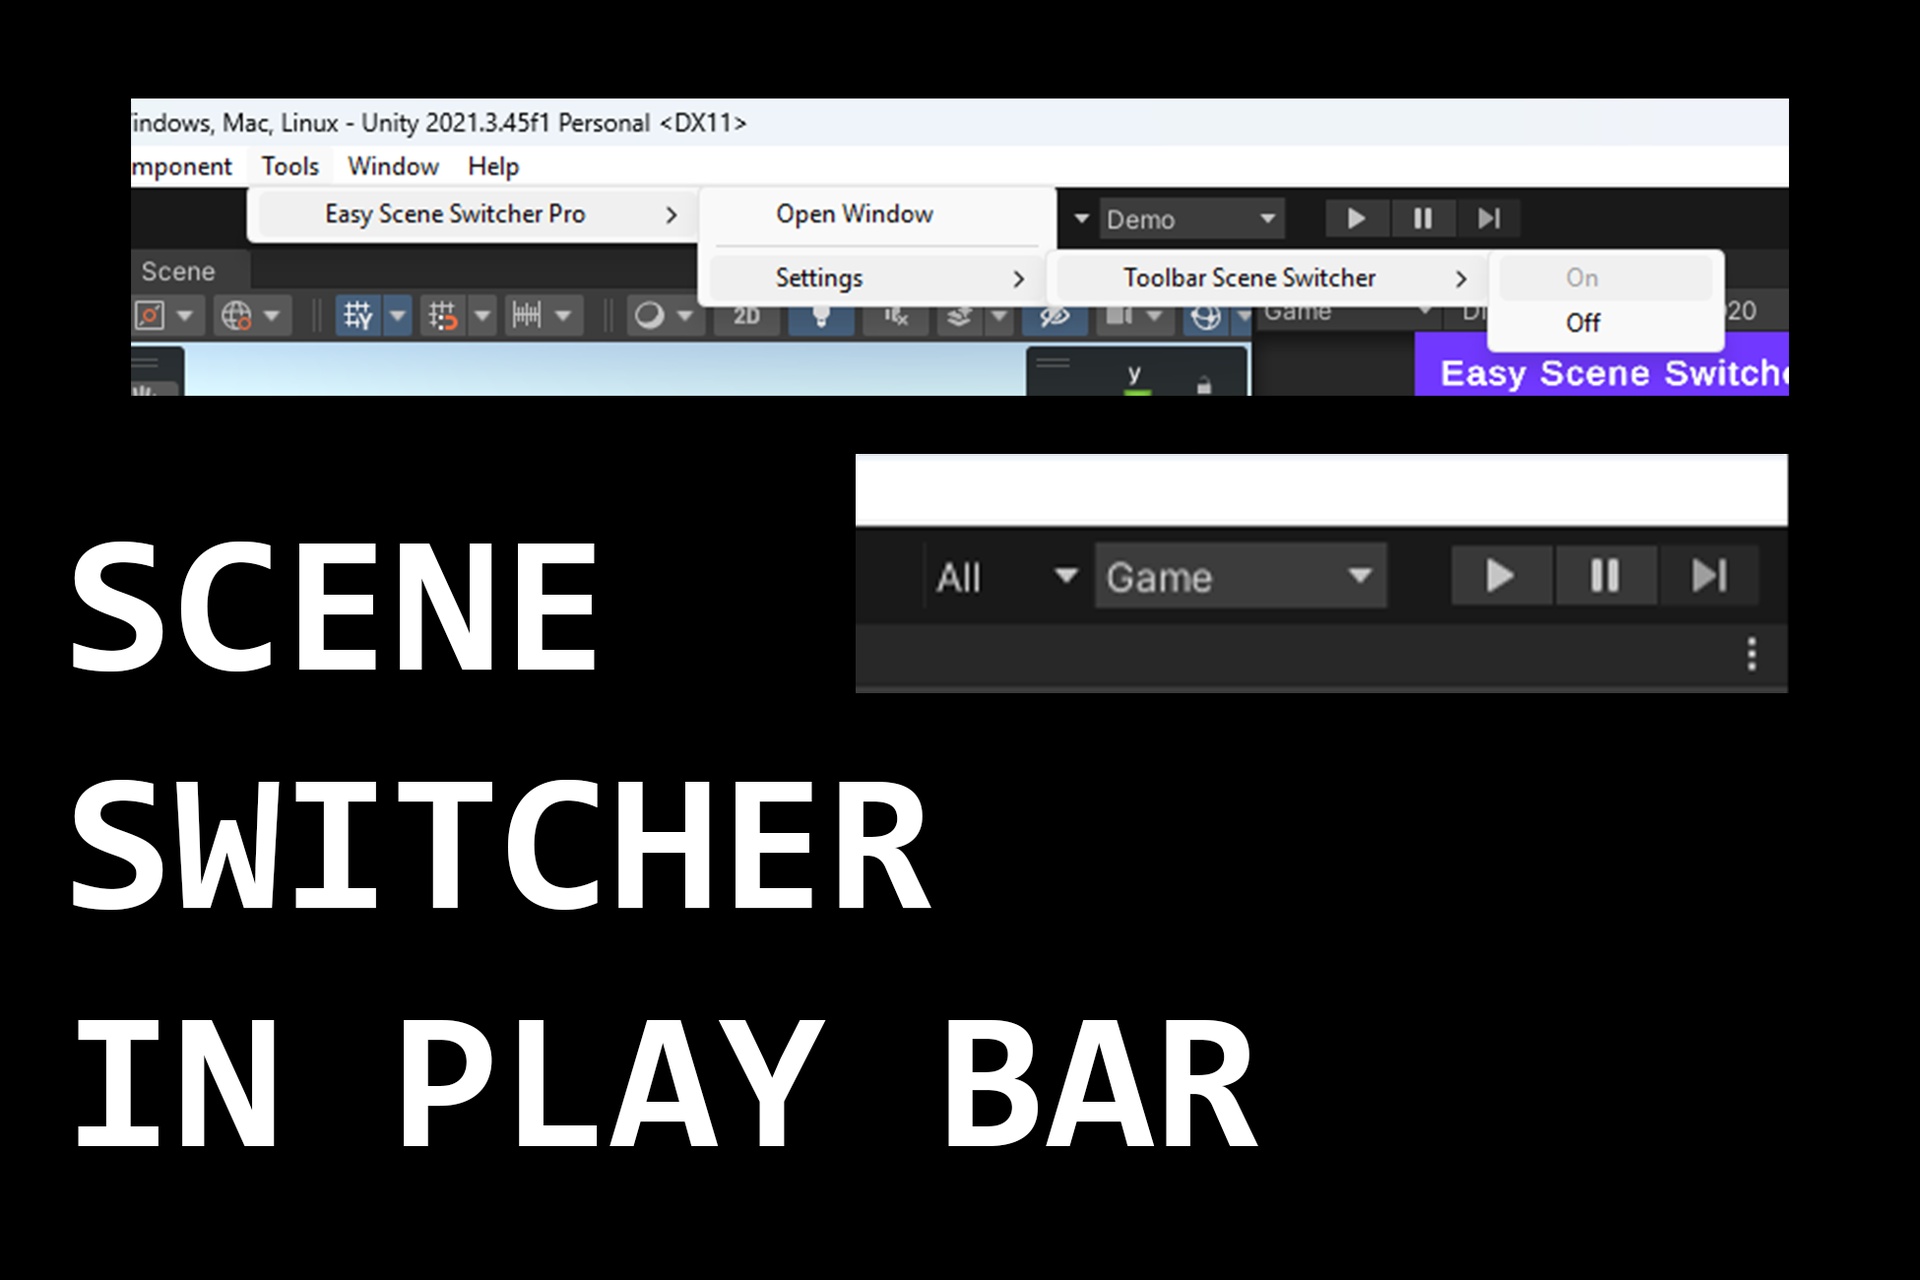This screenshot has height=1280, width=1920.
Task: Toggle hidden objects visibility eye icon
Action: click(1054, 318)
